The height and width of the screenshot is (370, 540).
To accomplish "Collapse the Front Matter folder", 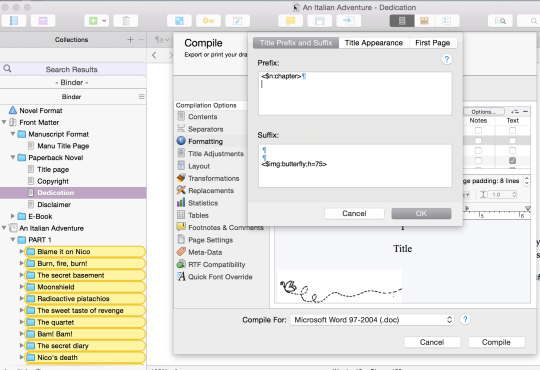I will pyautogui.click(x=4, y=122).
